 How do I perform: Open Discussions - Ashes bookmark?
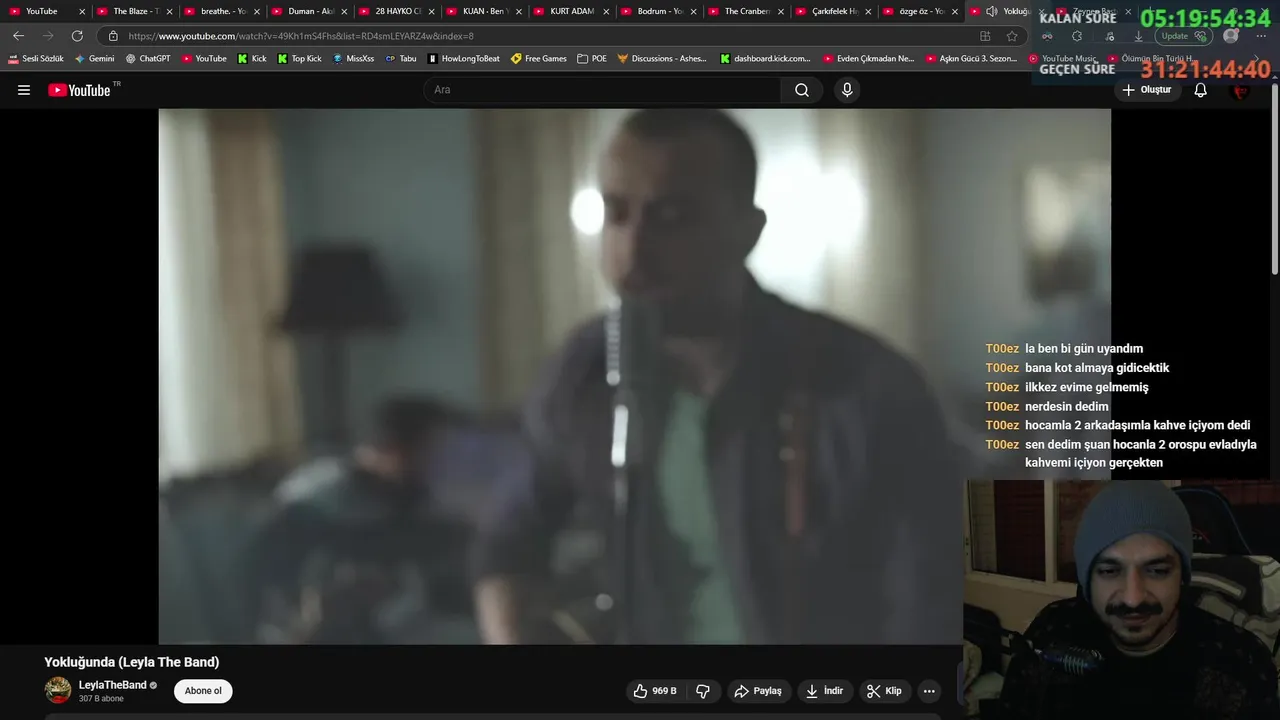coord(662,59)
